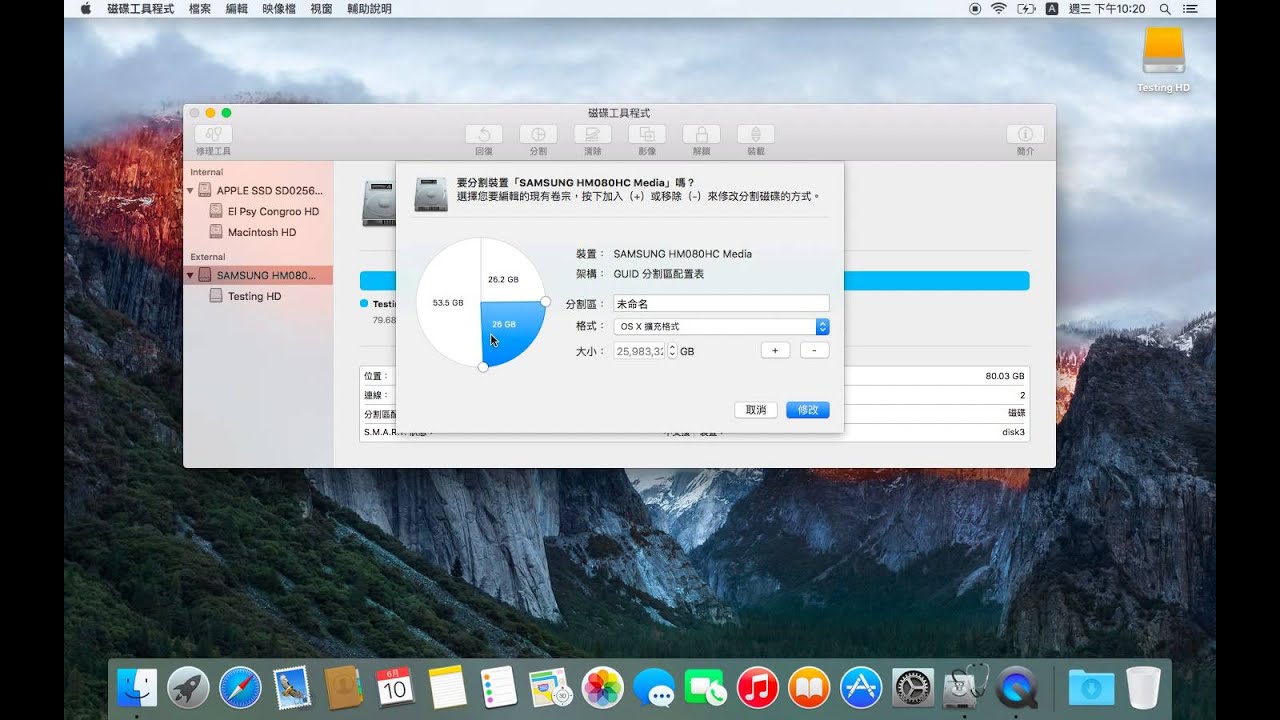Open Notes from the Dock
Screen dimensions: 1280x720
(x=447, y=687)
